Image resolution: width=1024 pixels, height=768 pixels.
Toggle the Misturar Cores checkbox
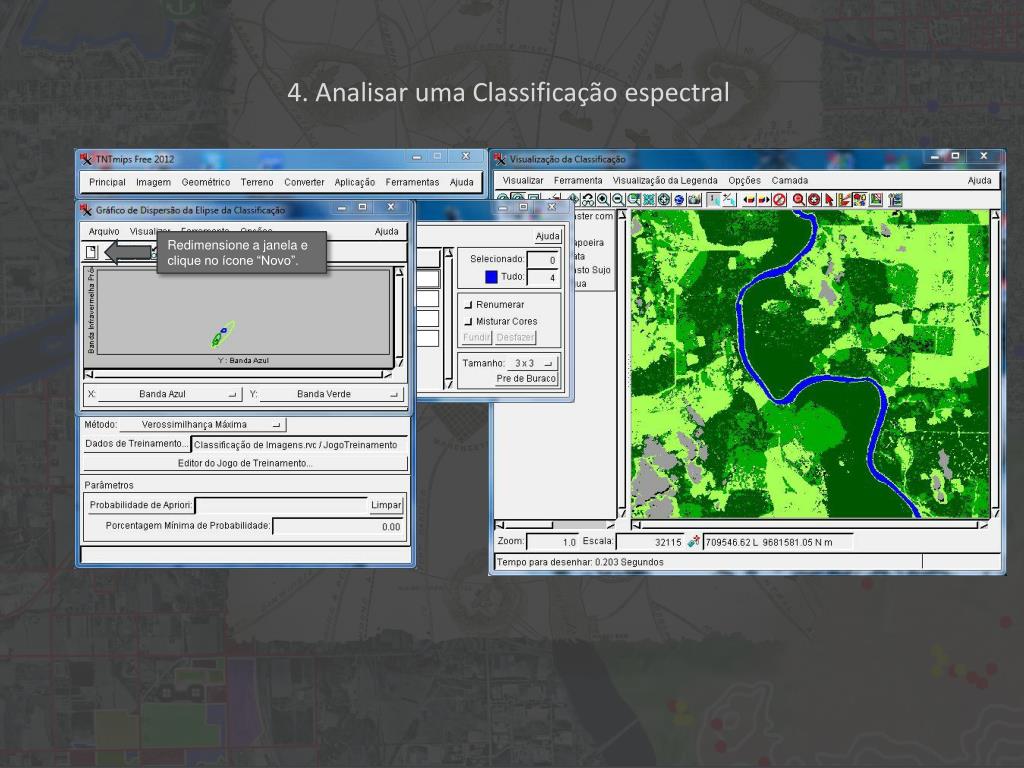(x=468, y=321)
